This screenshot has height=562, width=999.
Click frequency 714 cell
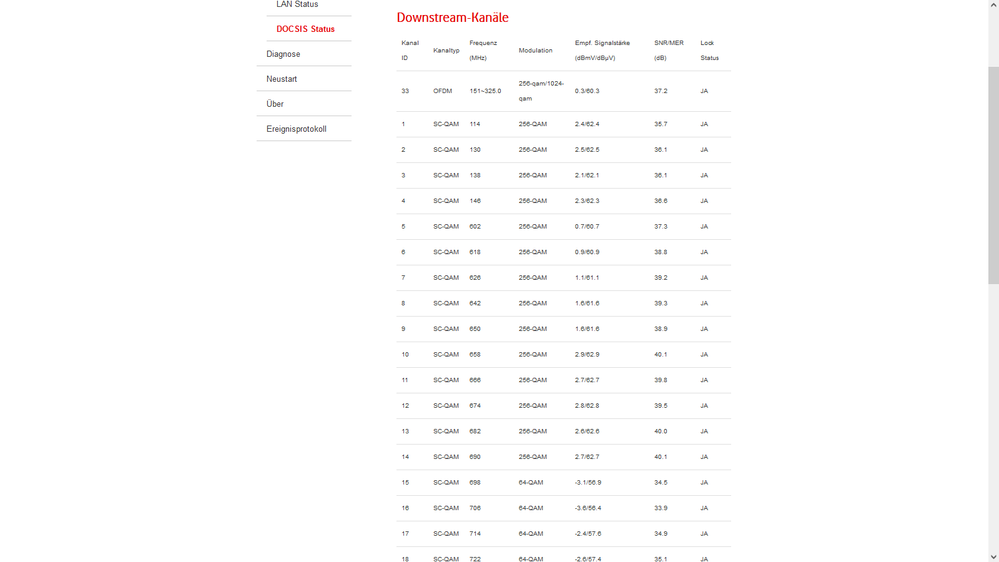click(475, 533)
